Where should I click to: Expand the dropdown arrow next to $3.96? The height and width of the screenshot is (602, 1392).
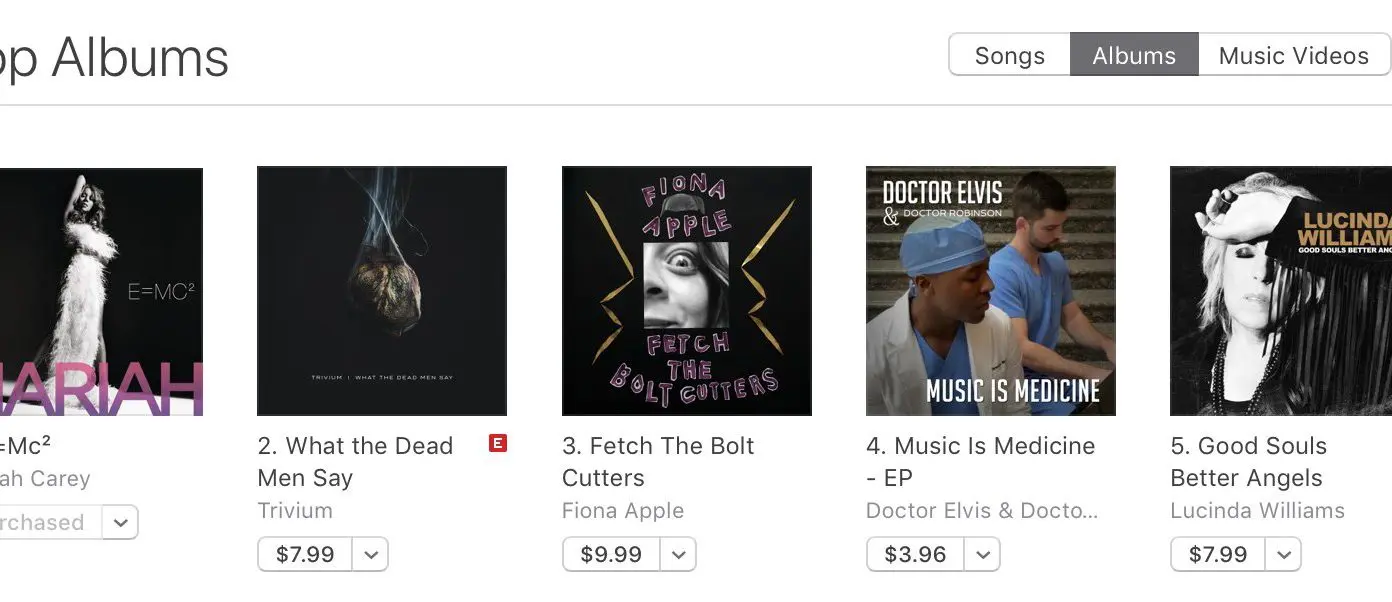(x=983, y=554)
